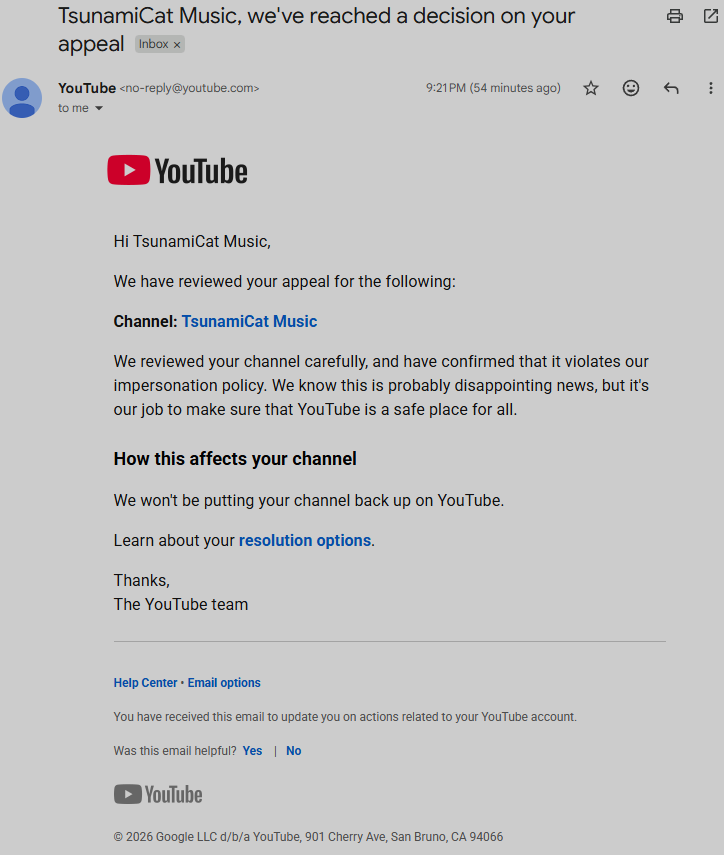Image resolution: width=724 pixels, height=855 pixels.
Task: Click the sender's avatar picture
Action: tap(22, 98)
